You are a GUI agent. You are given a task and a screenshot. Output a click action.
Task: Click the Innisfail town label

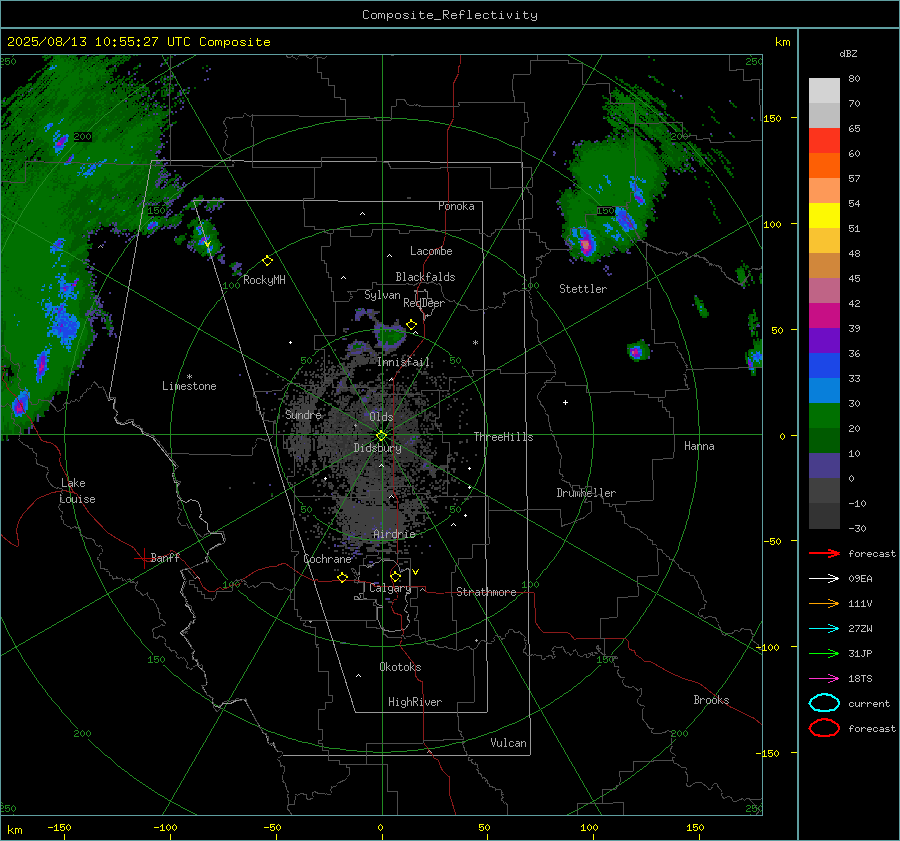[x=404, y=362]
